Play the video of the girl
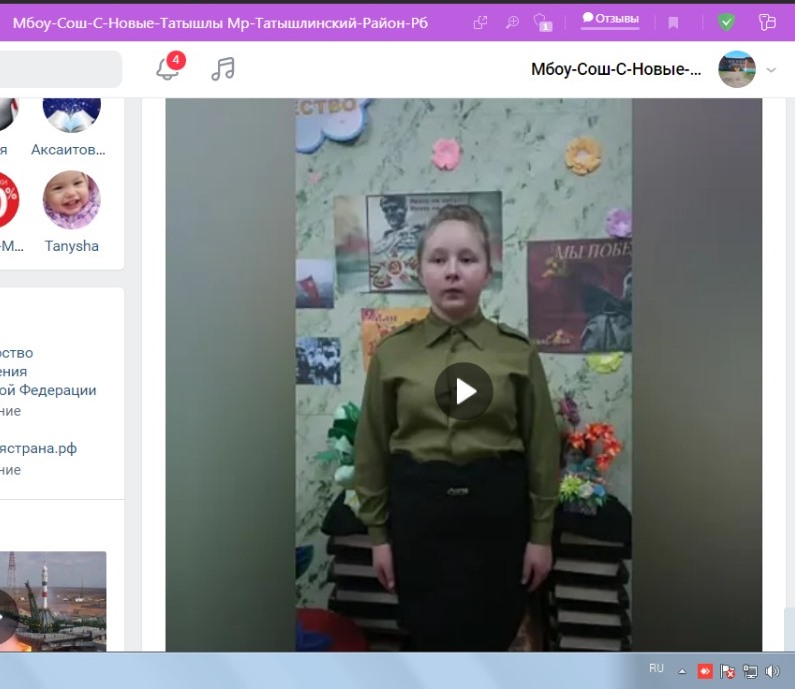This screenshot has width=795, height=689. 463,391
